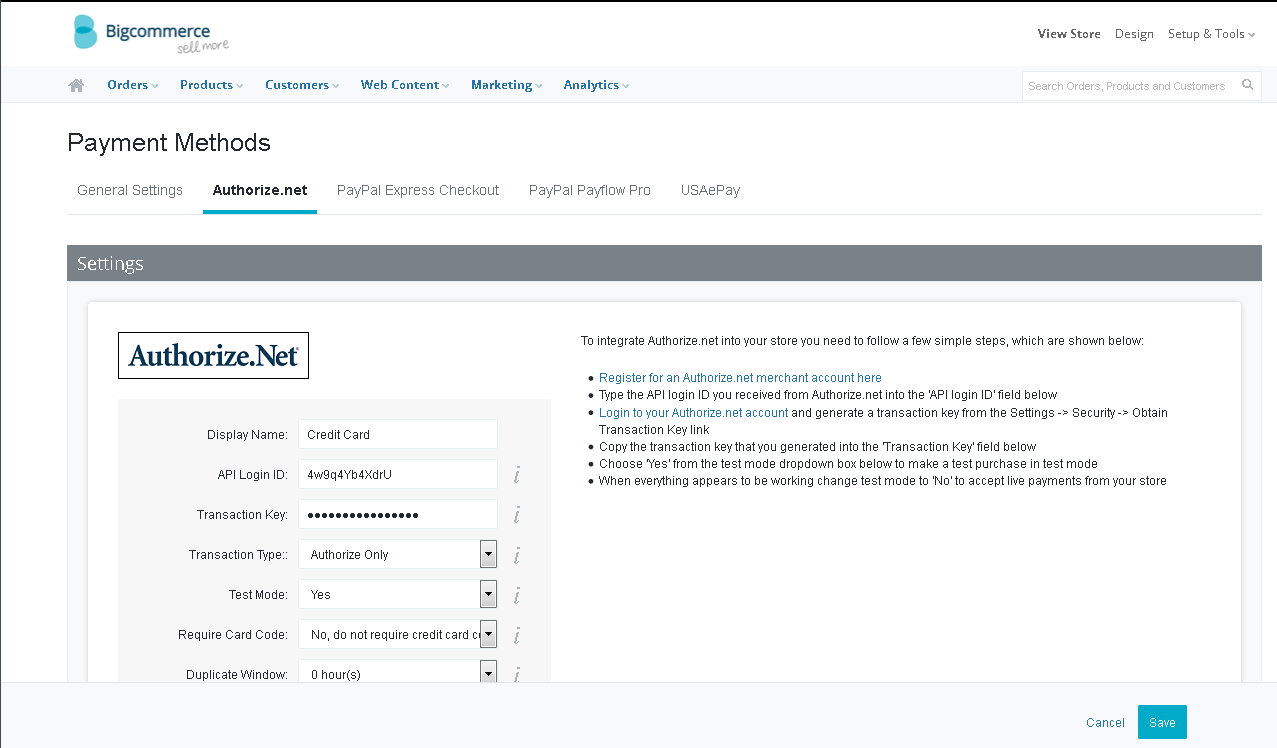Open the Marketing menu
This screenshot has height=748, width=1277.
pyautogui.click(x=507, y=85)
